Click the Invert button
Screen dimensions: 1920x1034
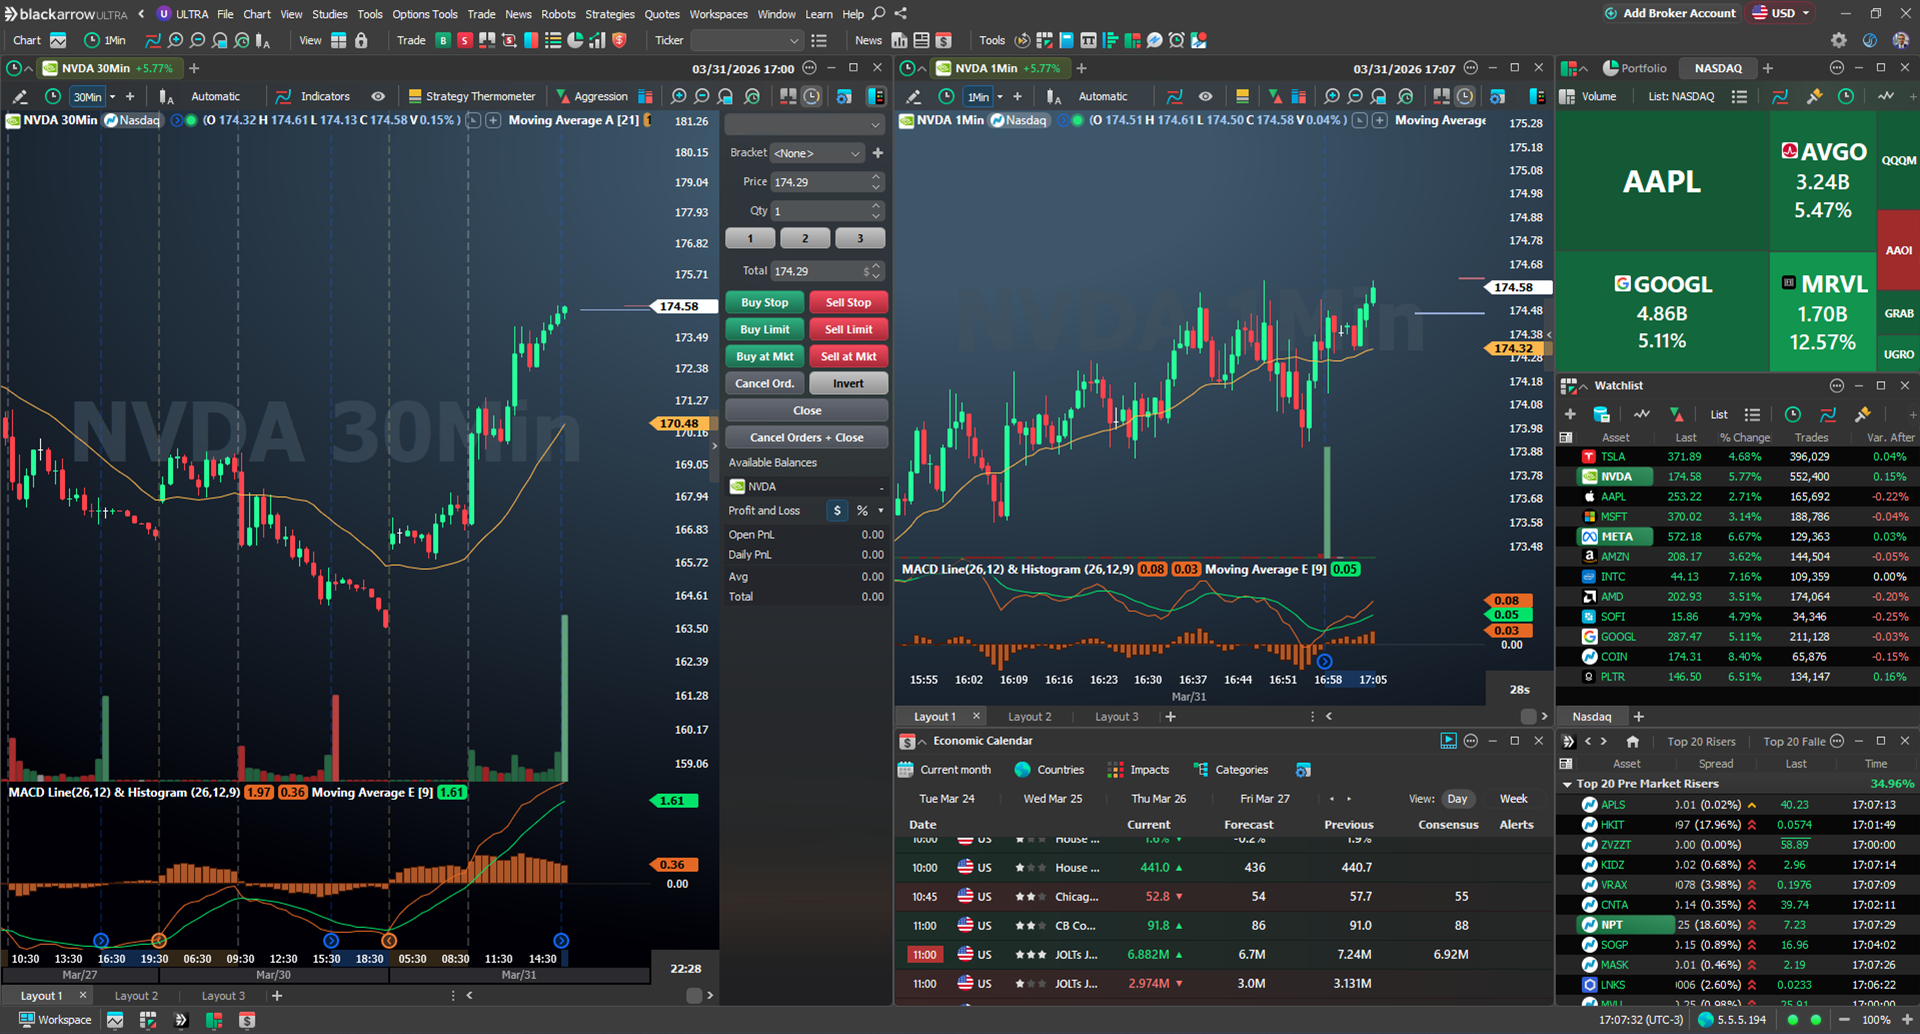pyautogui.click(x=848, y=384)
